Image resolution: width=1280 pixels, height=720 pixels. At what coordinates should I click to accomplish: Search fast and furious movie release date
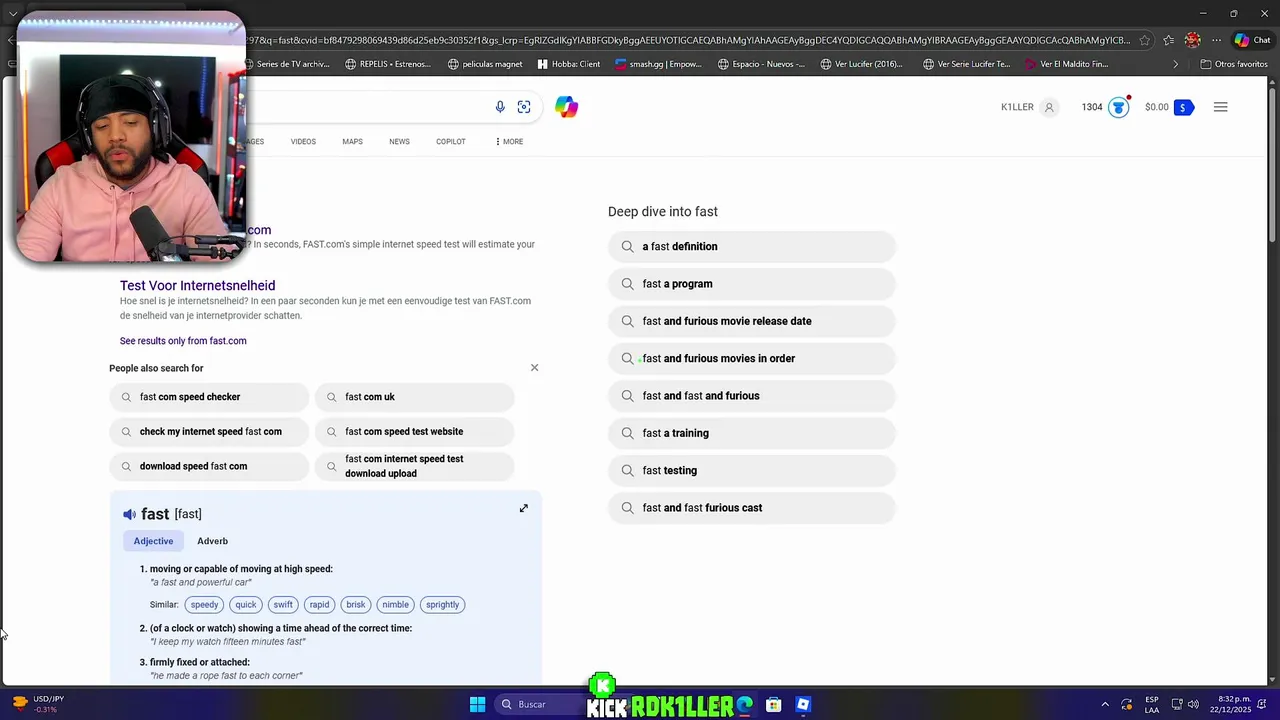tap(751, 321)
